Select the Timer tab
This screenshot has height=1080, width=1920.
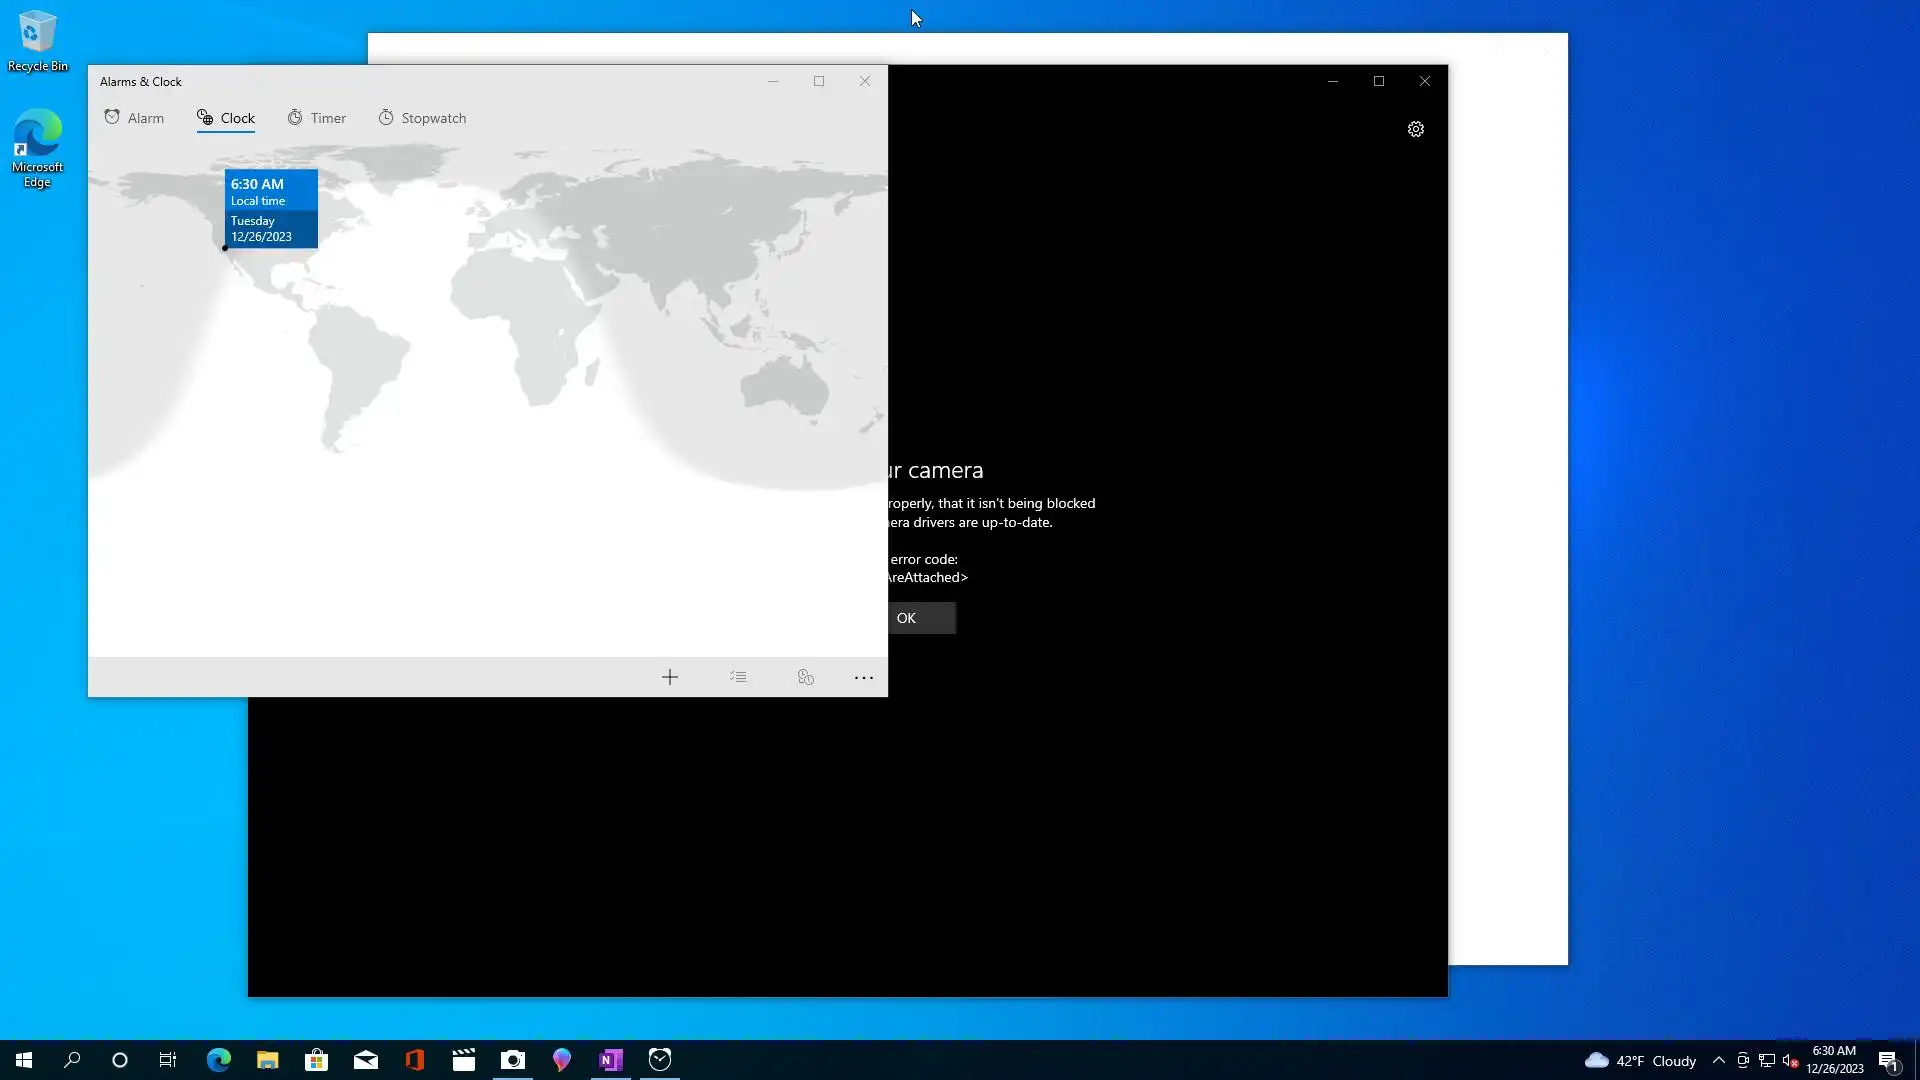pyautogui.click(x=317, y=118)
